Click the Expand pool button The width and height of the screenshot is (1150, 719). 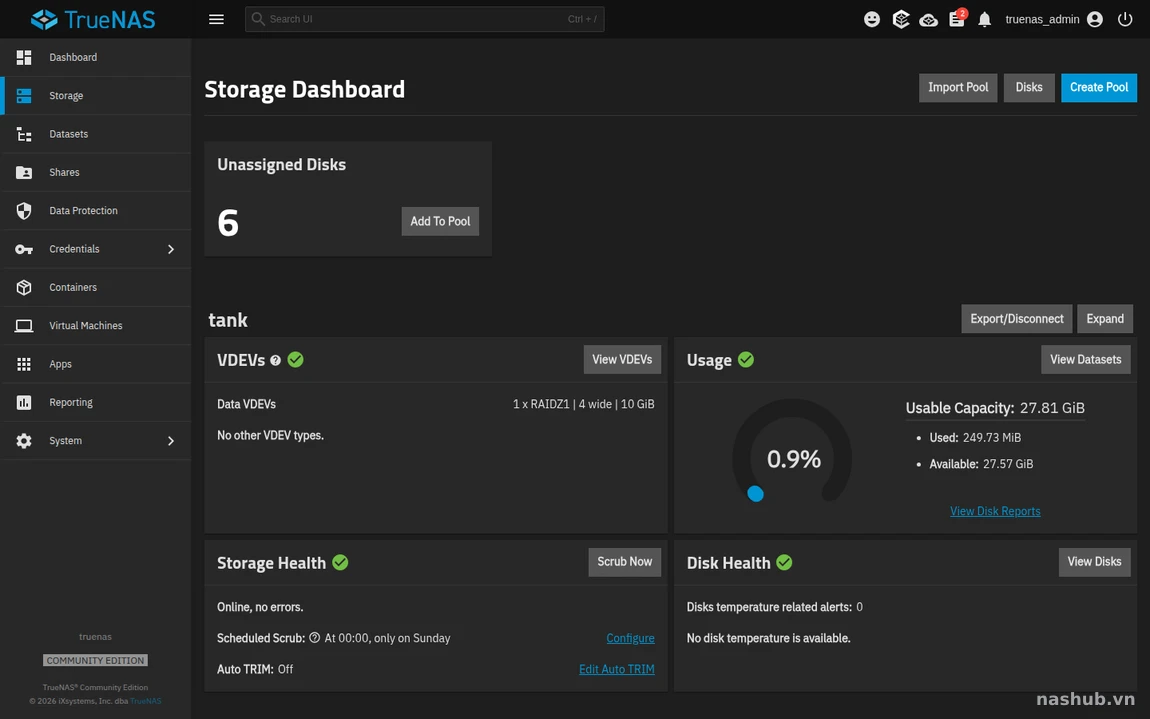1105,318
